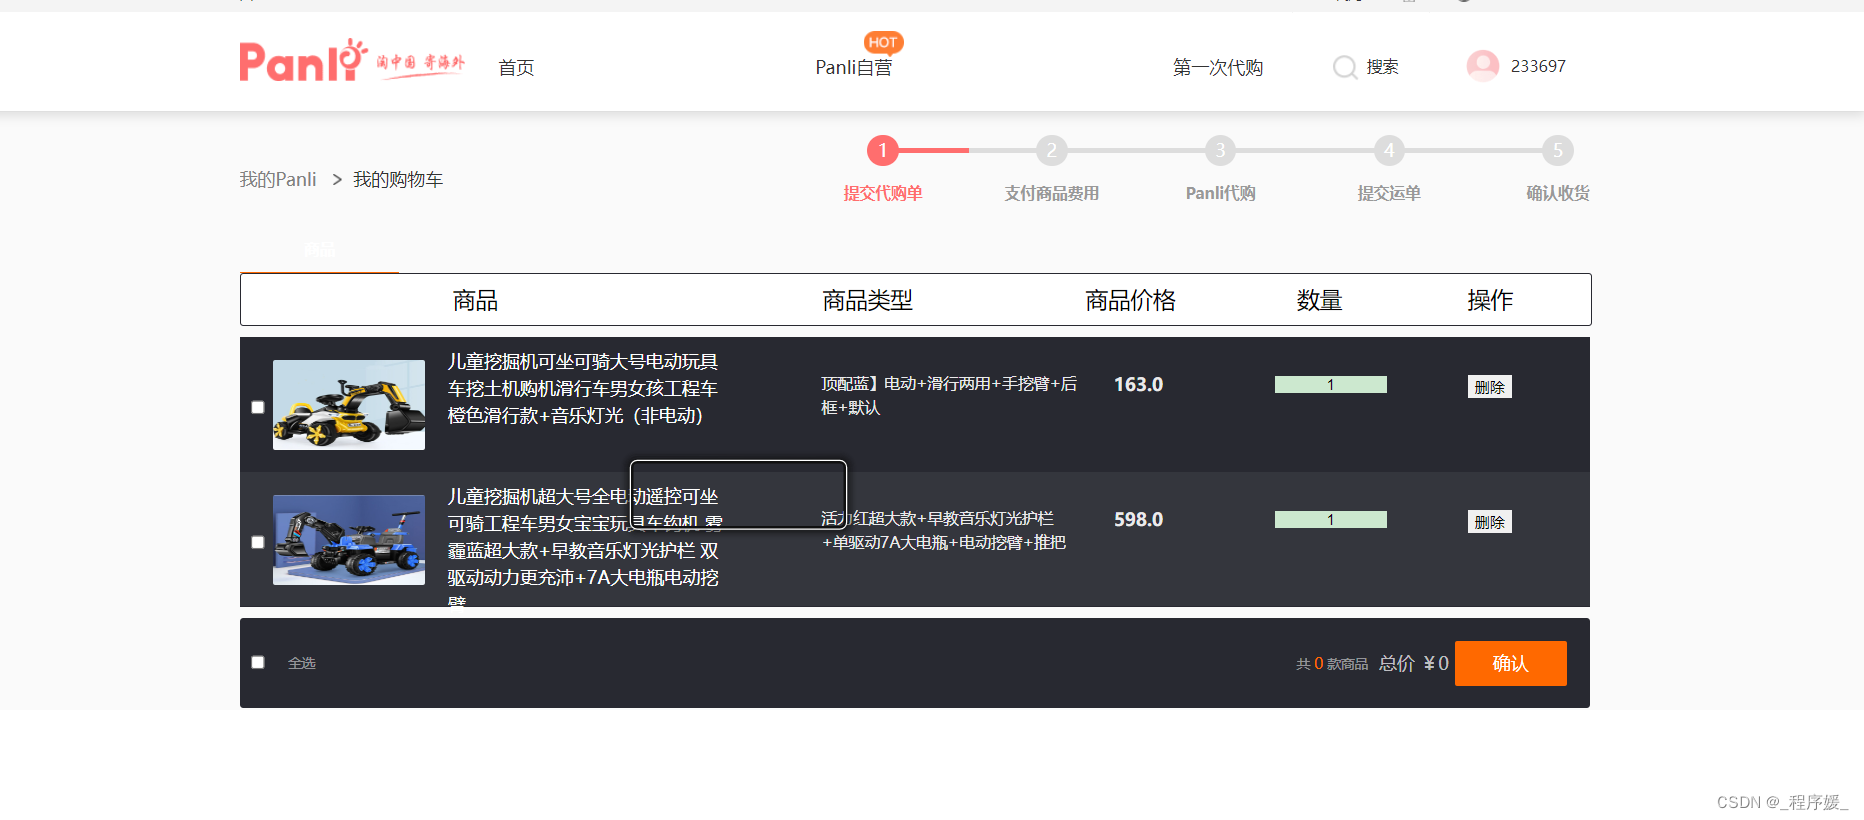Click the 总价 ¥0 total text
Viewport: 1864px width, 820px height.
point(1414,663)
